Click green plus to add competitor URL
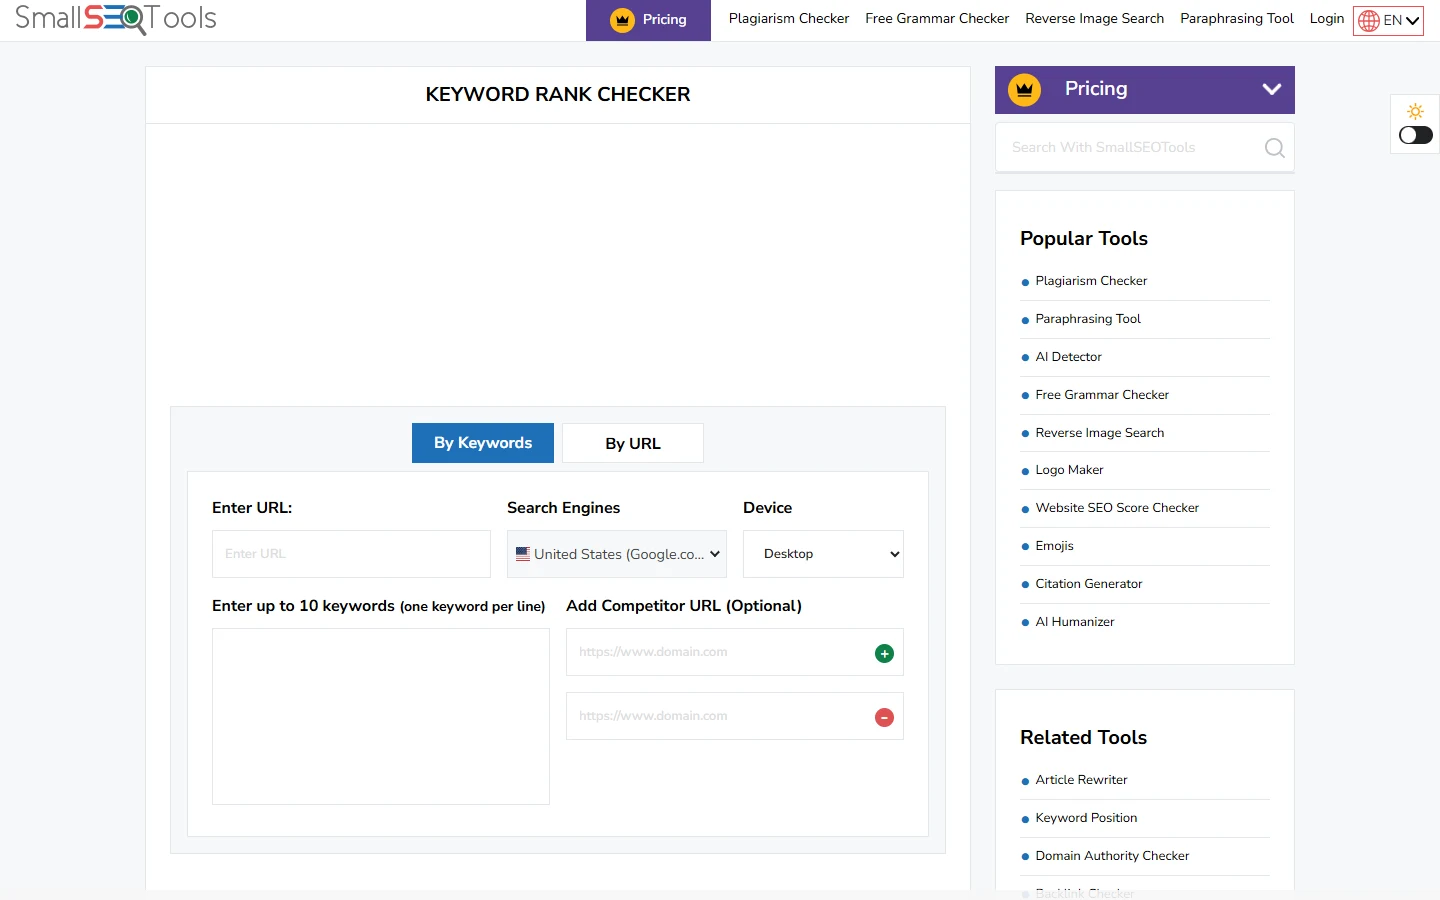 pyautogui.click(x=884, y=653)
